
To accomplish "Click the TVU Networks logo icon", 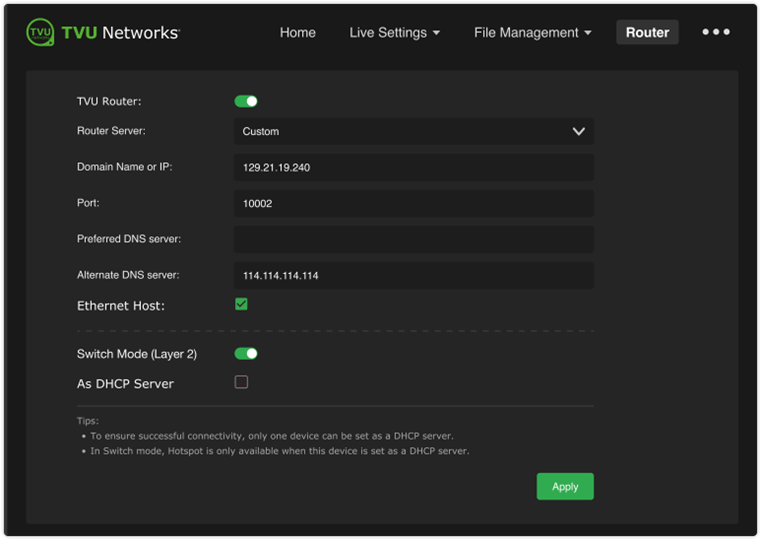I will [40, 32].
